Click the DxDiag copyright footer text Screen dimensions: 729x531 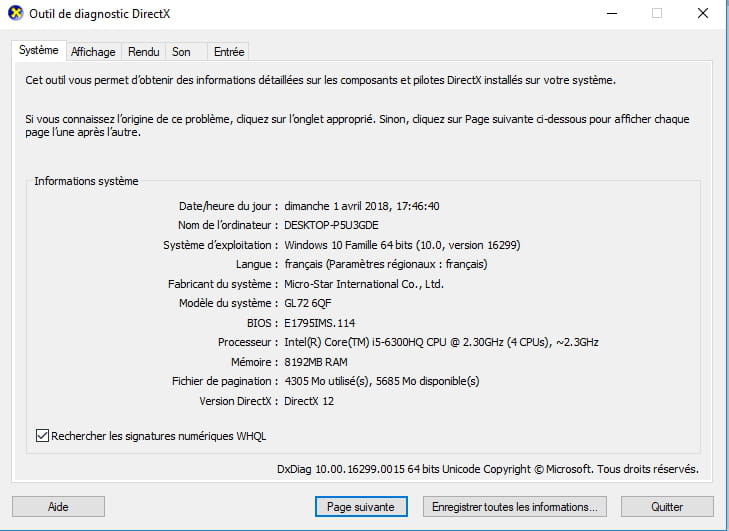(488, 469)
